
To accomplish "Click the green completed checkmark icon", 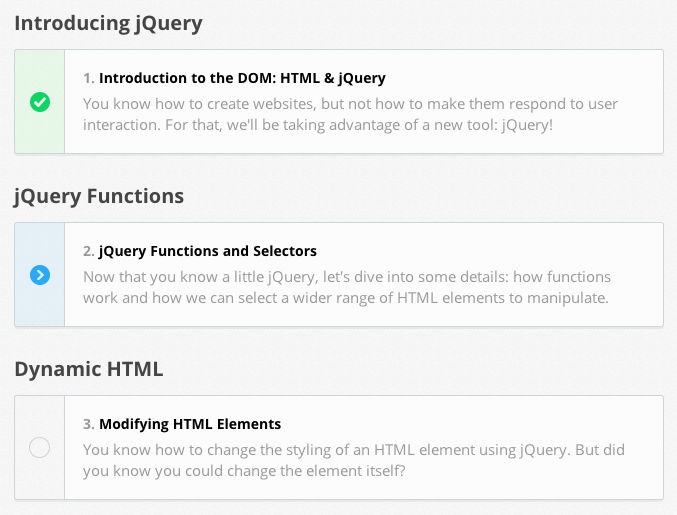I will click(x=40, y=102).
